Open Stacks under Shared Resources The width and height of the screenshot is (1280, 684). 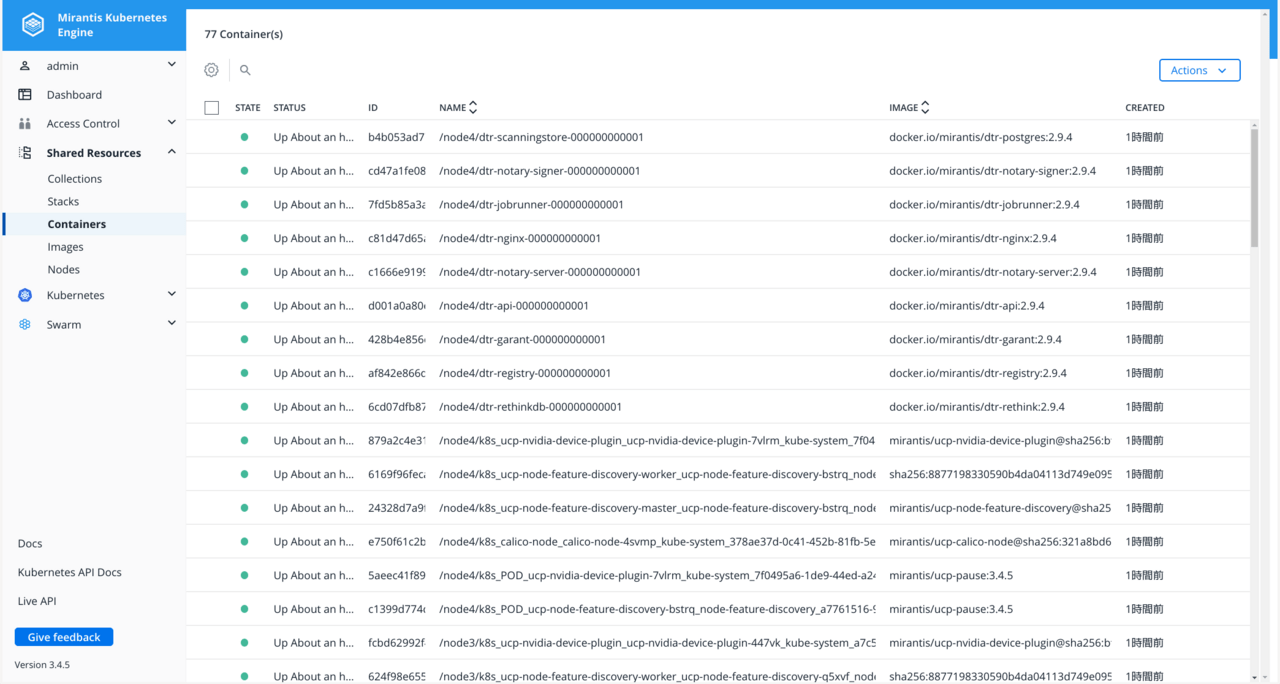[63, 202]
